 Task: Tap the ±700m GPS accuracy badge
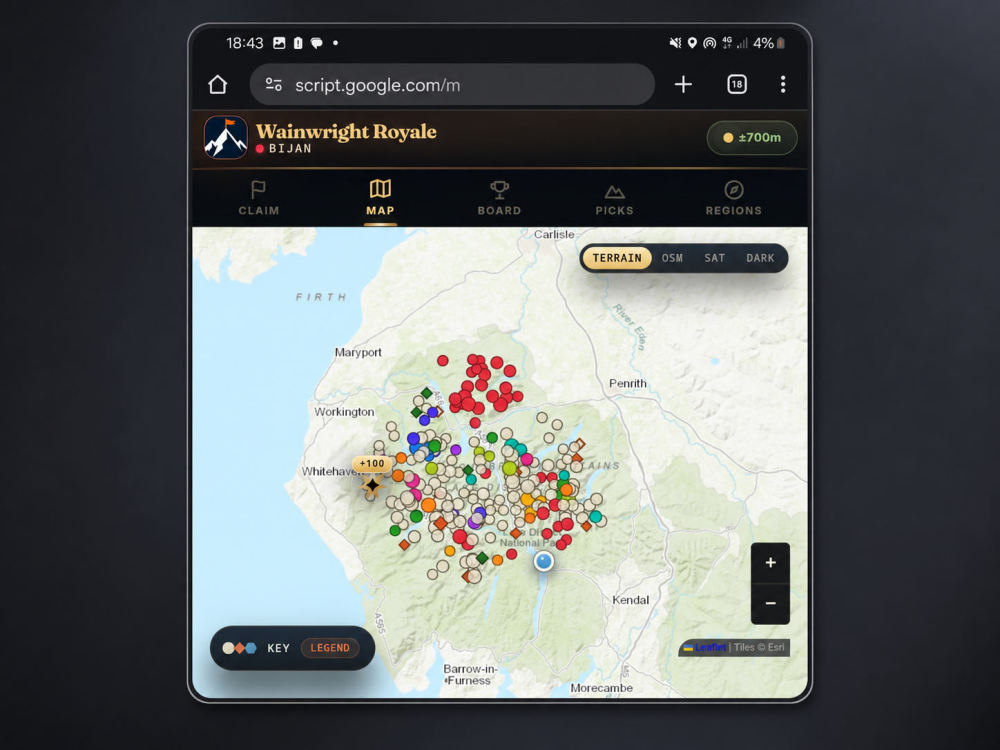pyautogui.click(x=752, y=137)
